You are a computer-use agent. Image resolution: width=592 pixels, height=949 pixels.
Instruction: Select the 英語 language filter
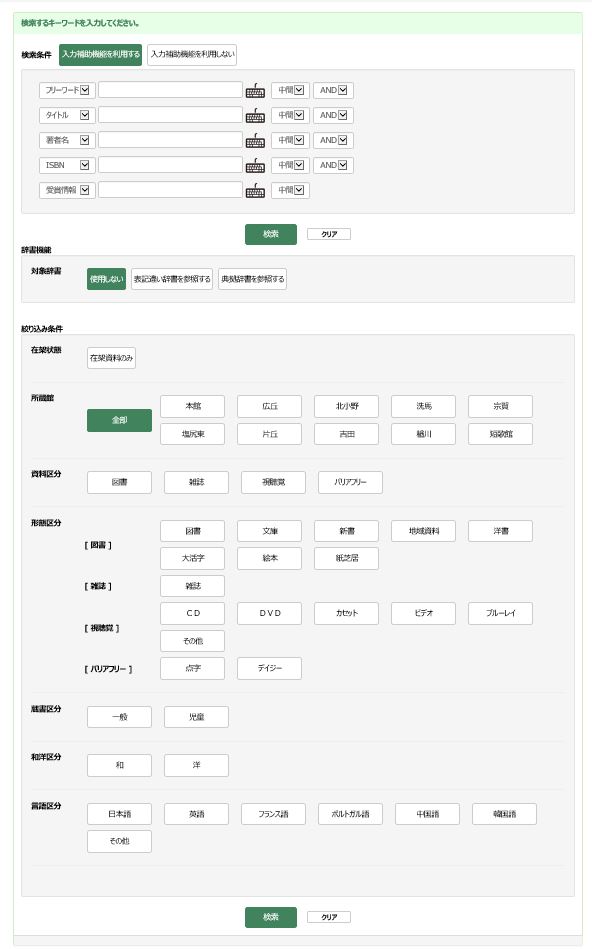[196, 814]
